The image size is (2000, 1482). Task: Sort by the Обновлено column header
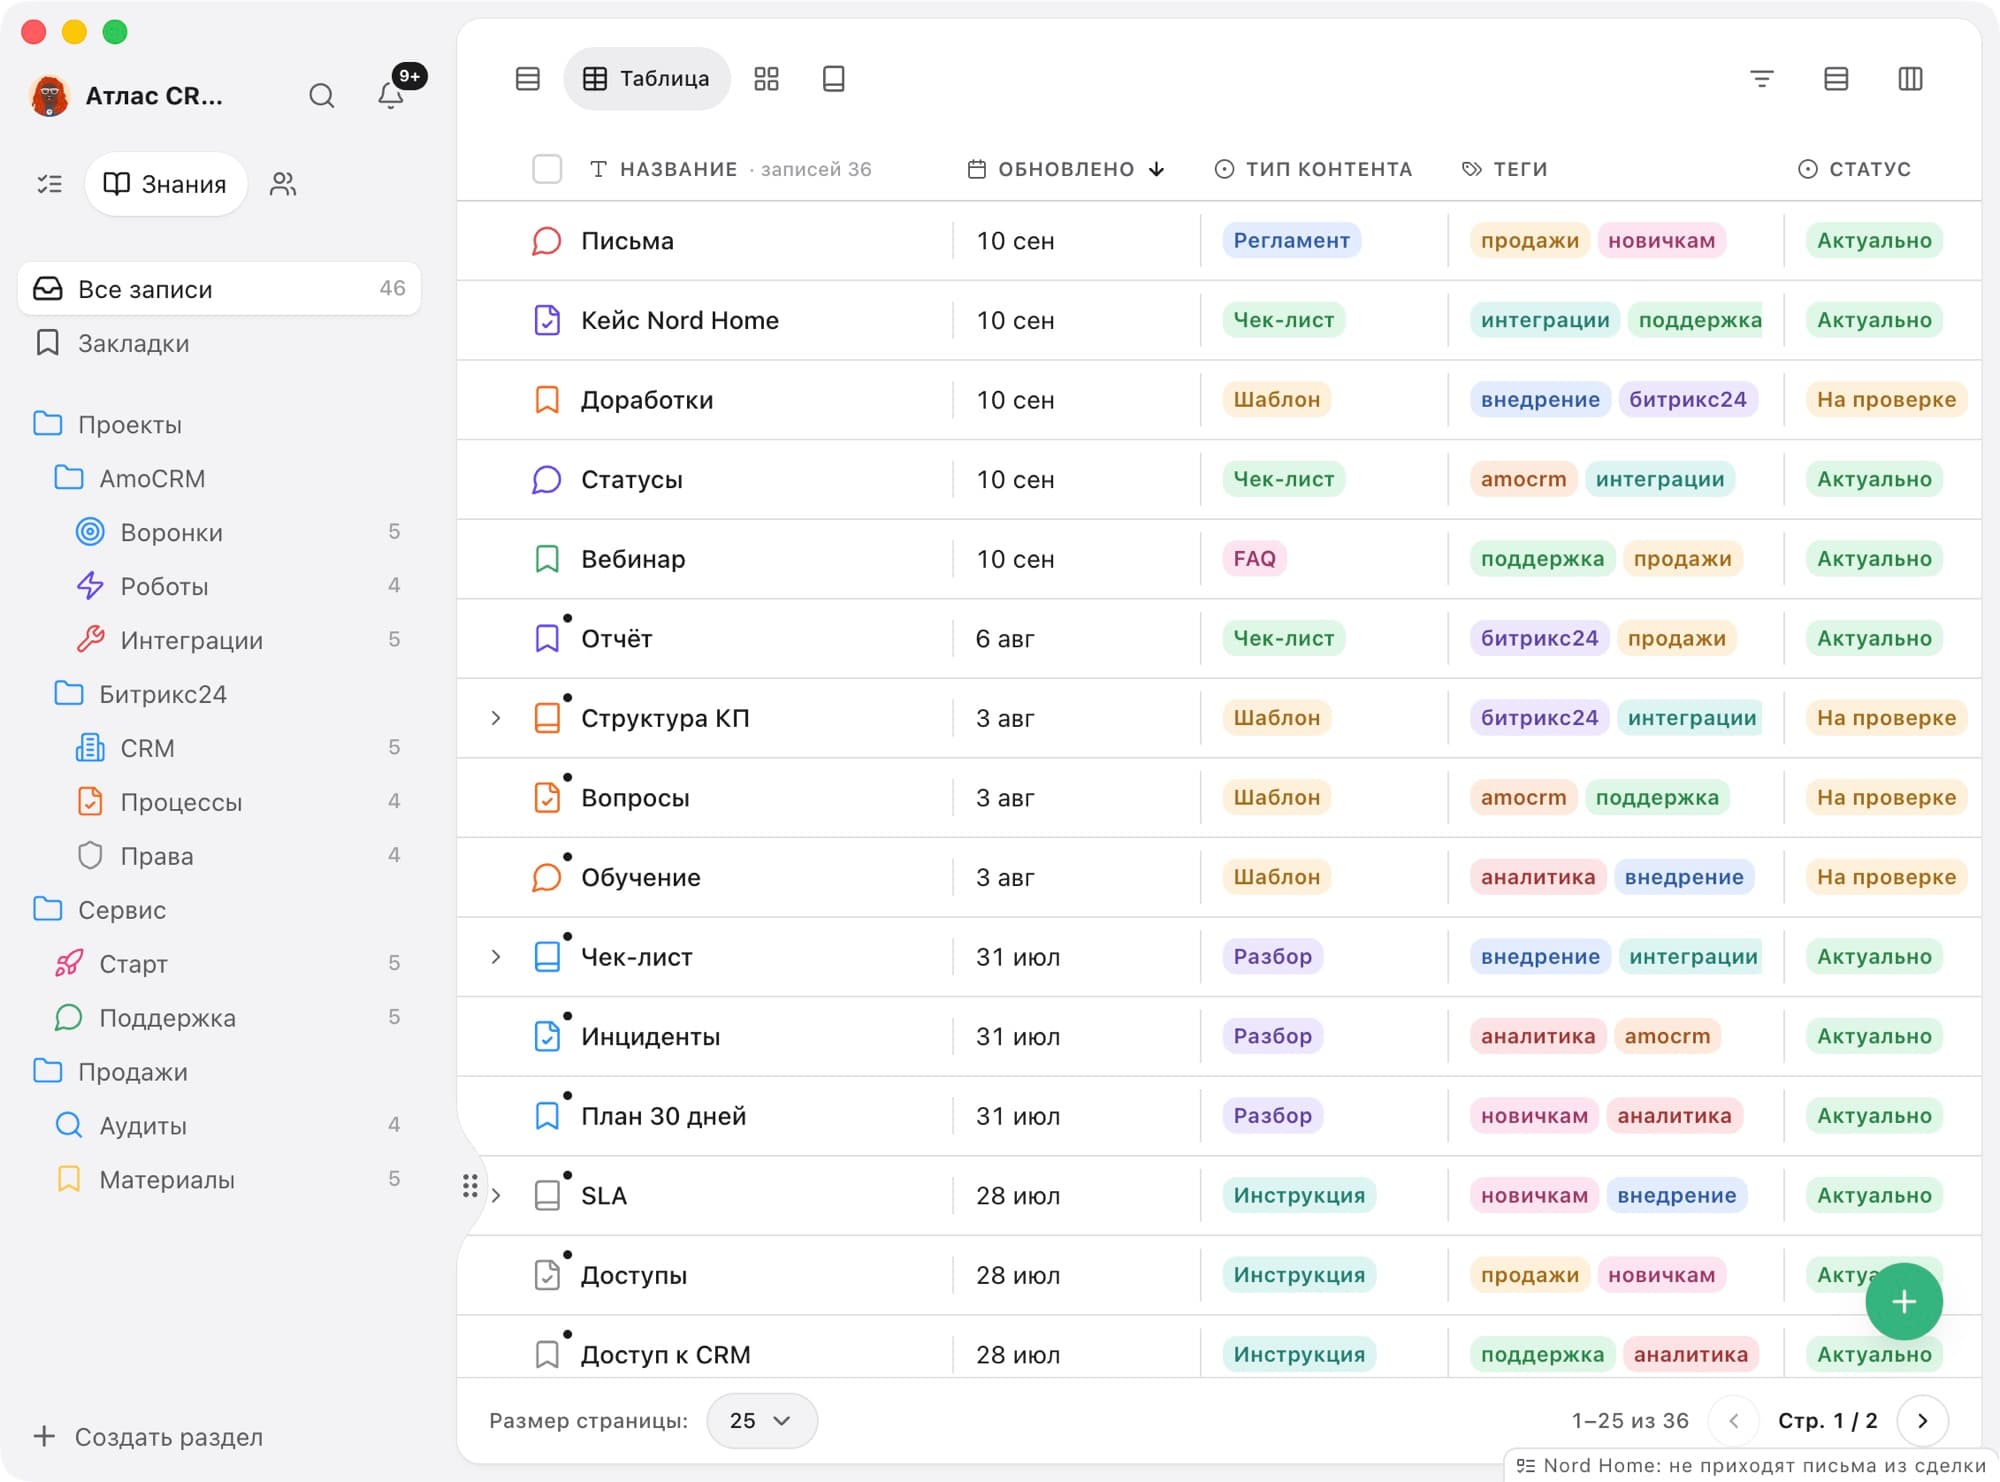(x=1066, y=169)
